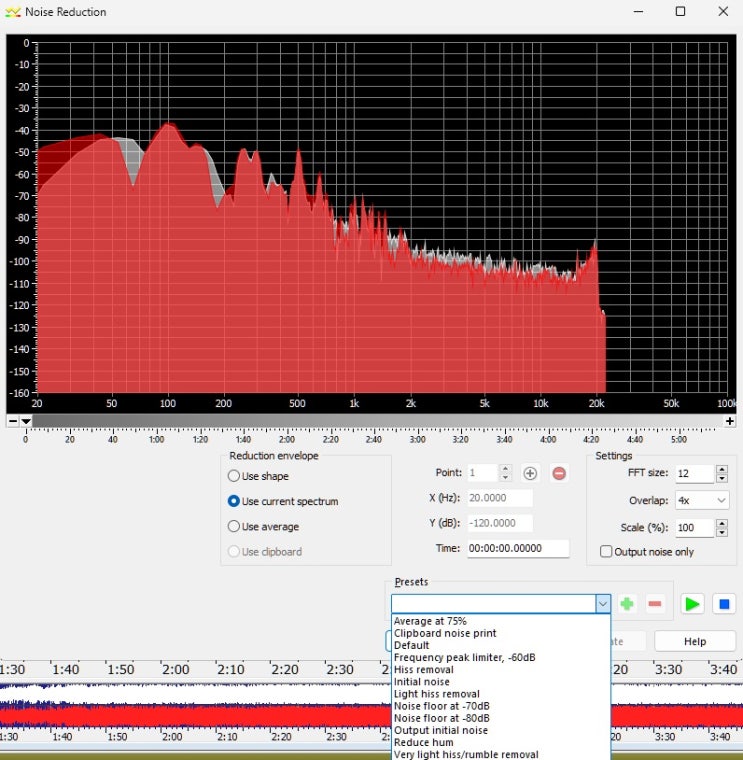Select the Use shape radio button
Image resolution: width=743 pixels, height=760 pixels.
click(x=234, y=476)
